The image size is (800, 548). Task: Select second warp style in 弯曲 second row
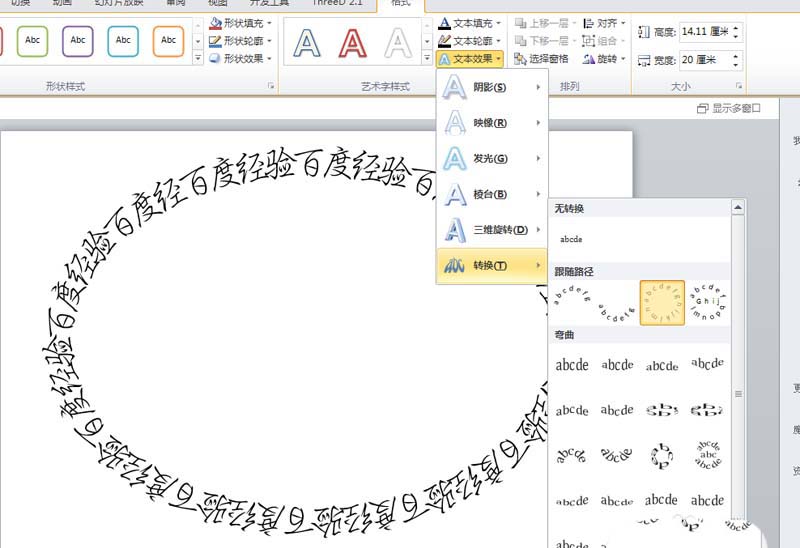[x=617, y=410]
